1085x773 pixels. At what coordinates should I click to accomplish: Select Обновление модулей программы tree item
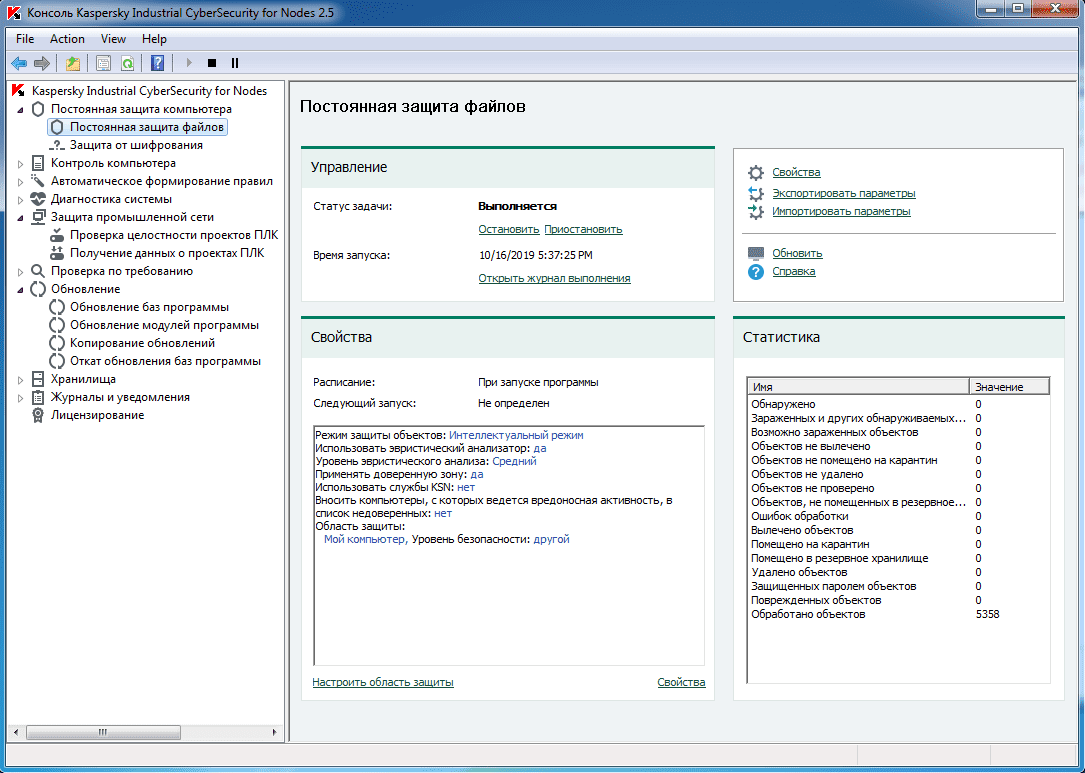pos(164,325)
